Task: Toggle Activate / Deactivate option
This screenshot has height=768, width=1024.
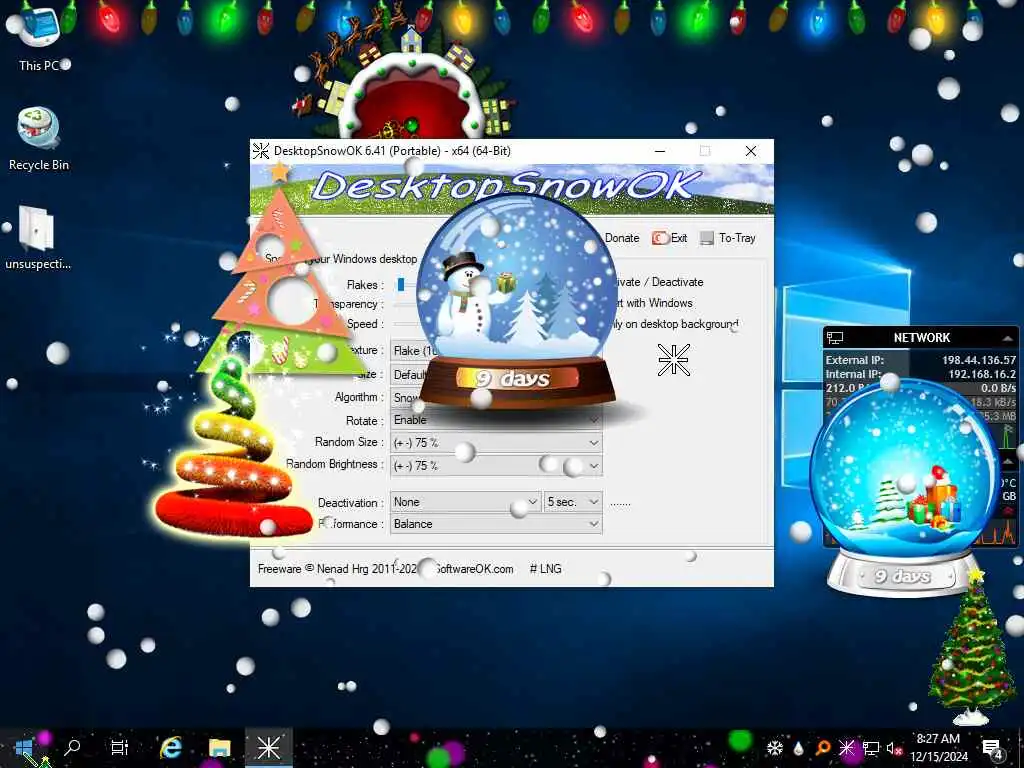Action: [658, 282]
